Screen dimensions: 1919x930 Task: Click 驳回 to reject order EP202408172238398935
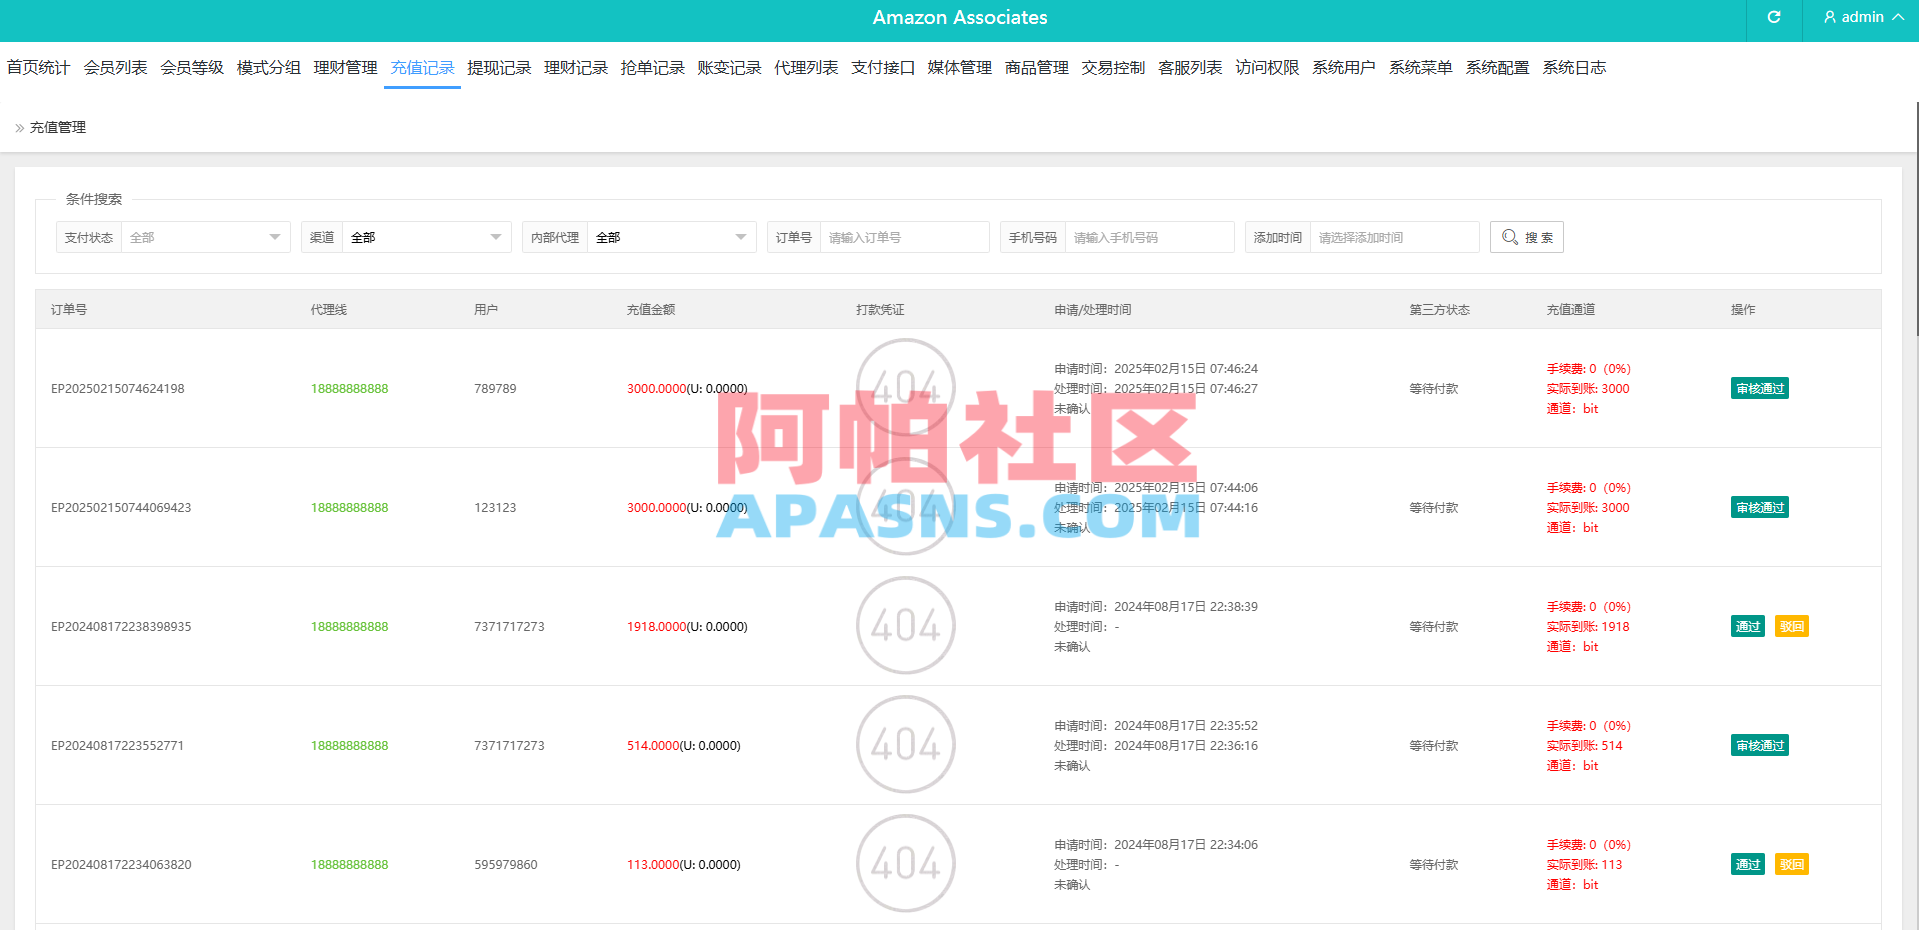pos(1791,626)
